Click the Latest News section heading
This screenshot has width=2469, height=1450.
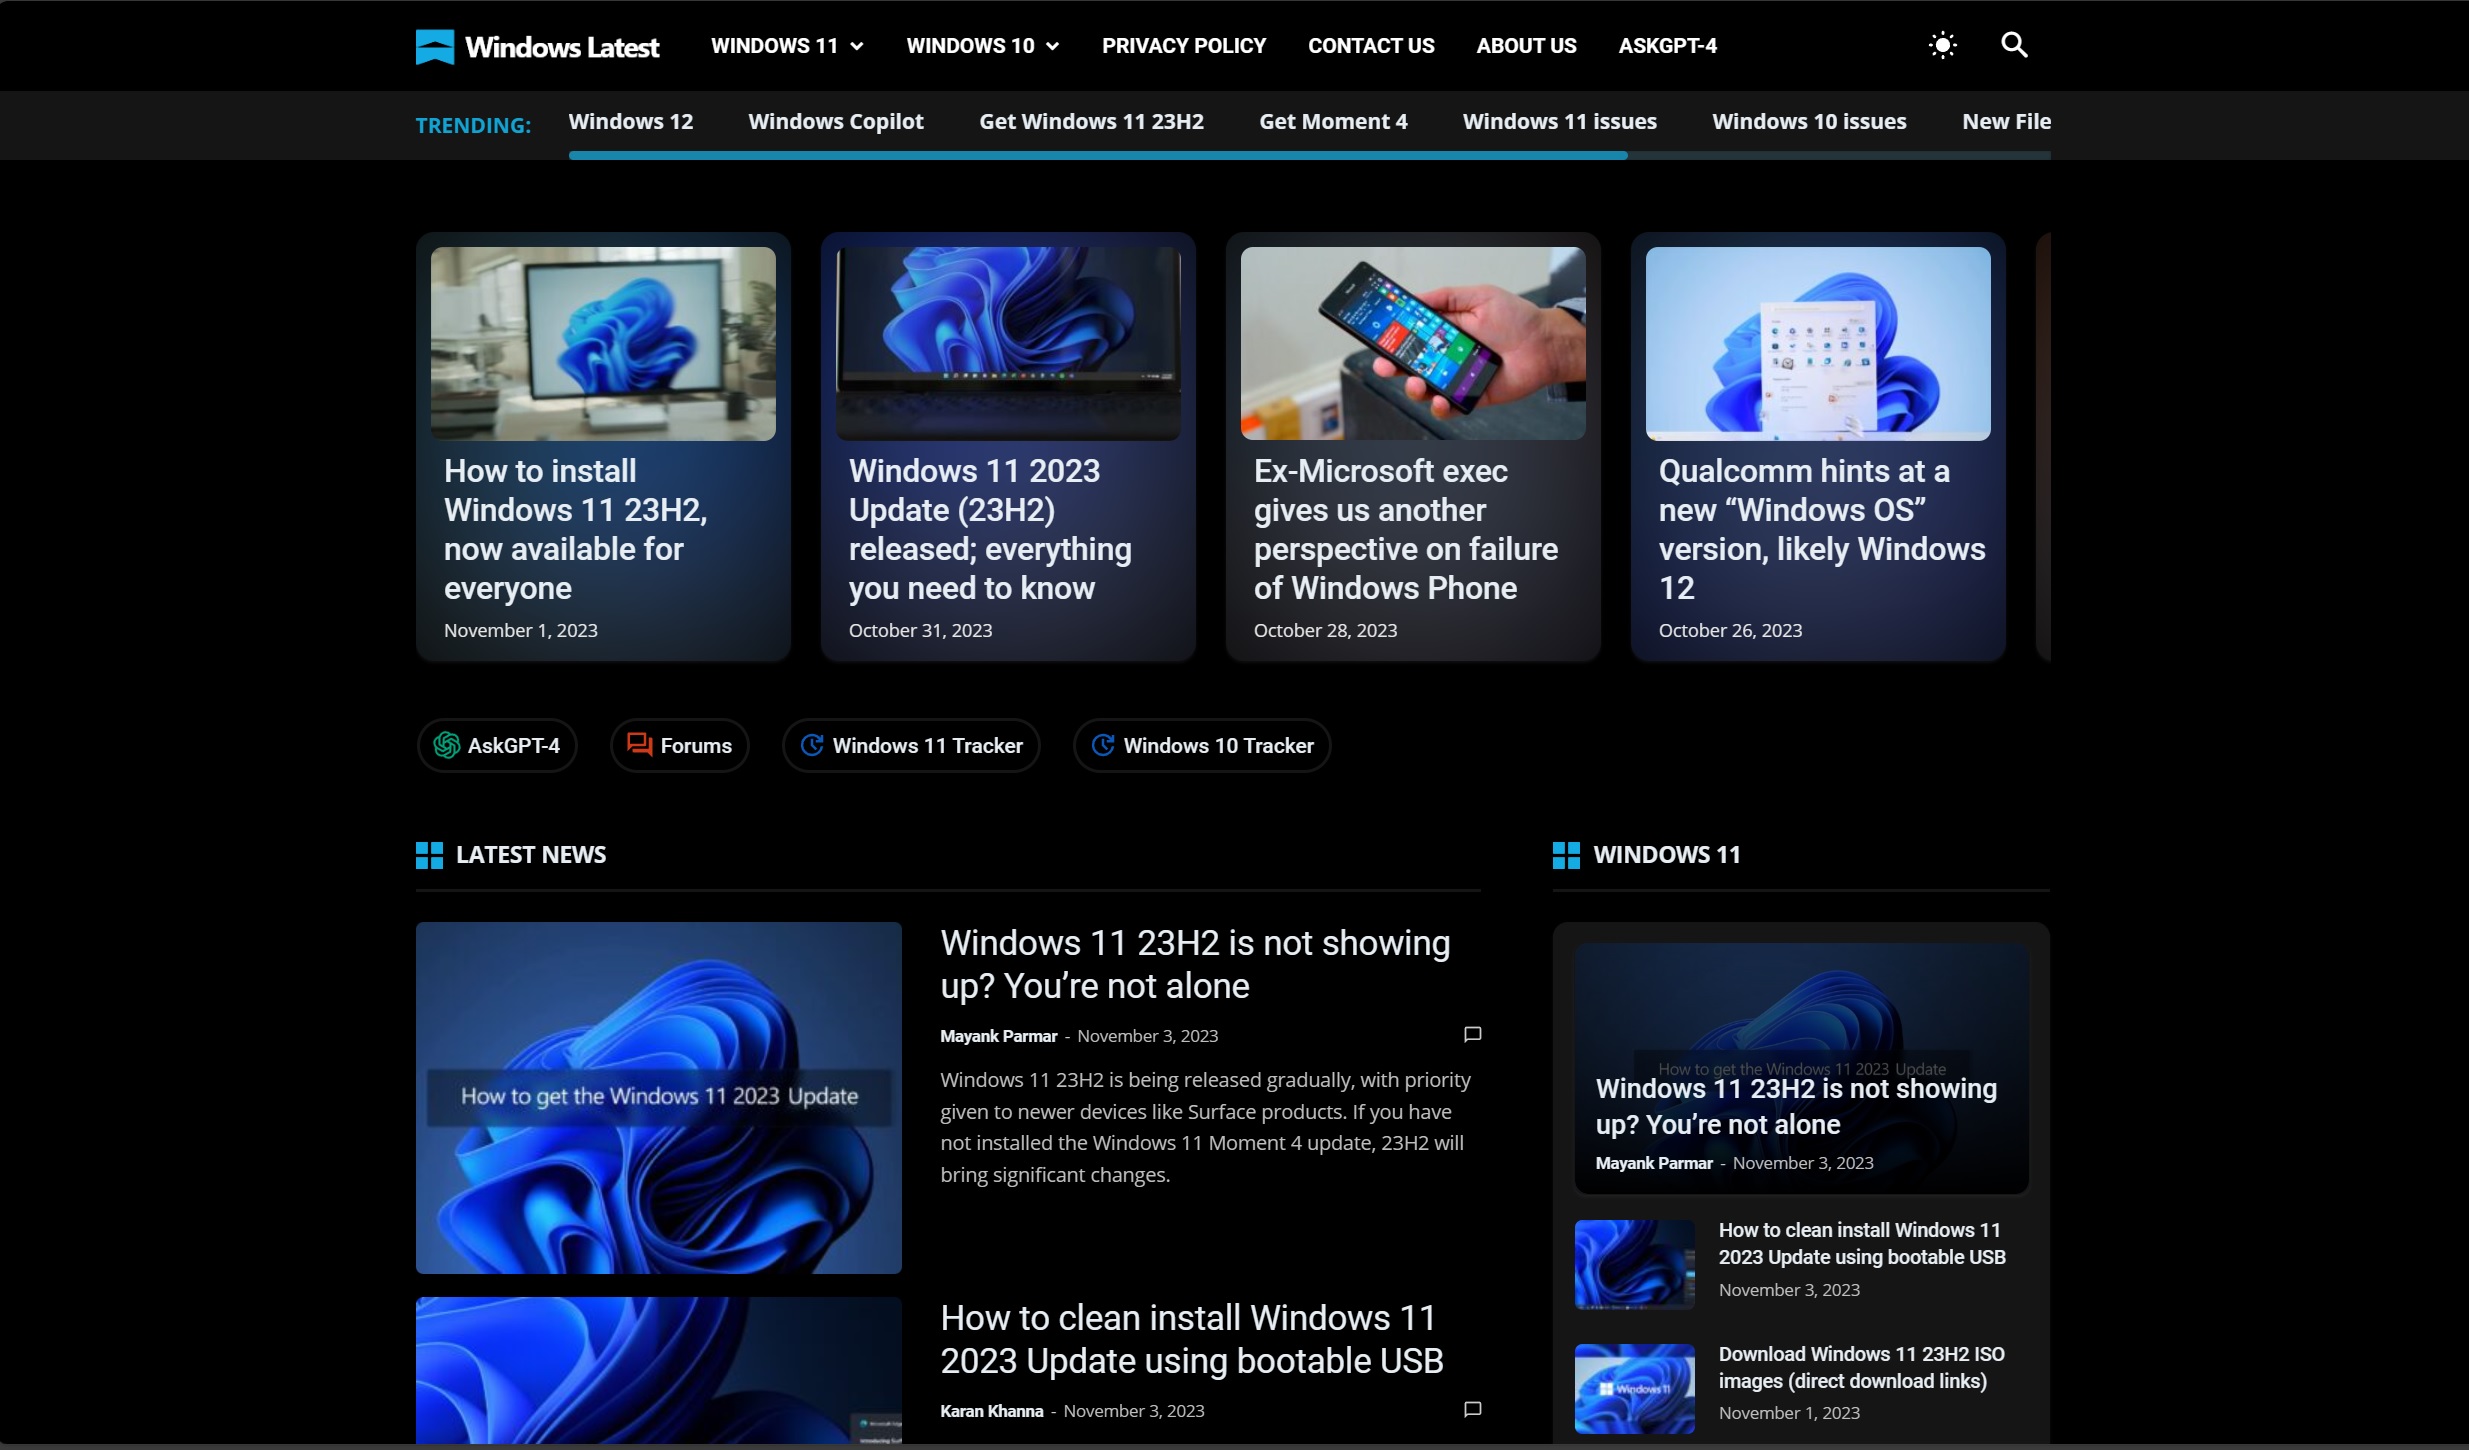click(x=531, y=855)
